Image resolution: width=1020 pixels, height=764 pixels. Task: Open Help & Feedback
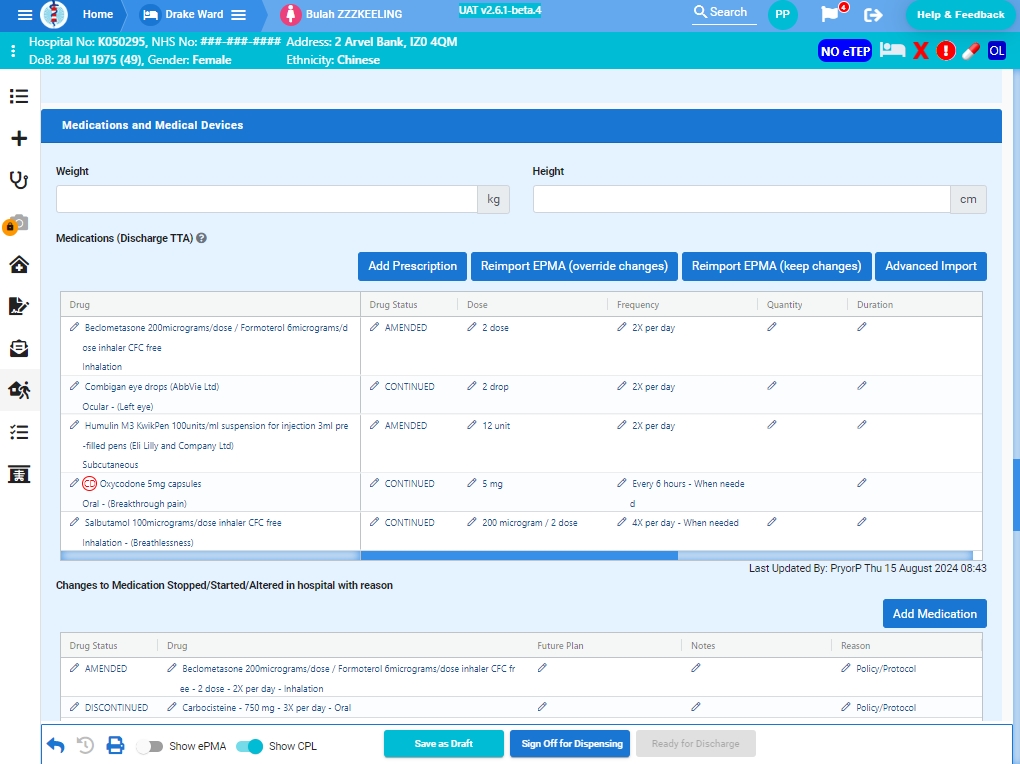coord(960,14)
